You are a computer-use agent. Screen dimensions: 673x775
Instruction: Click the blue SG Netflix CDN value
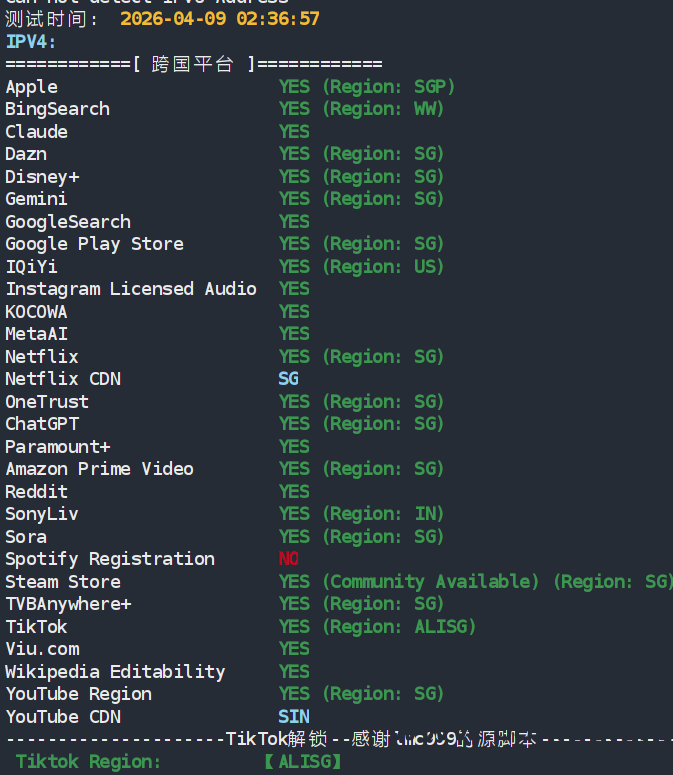tap(288, 379)
